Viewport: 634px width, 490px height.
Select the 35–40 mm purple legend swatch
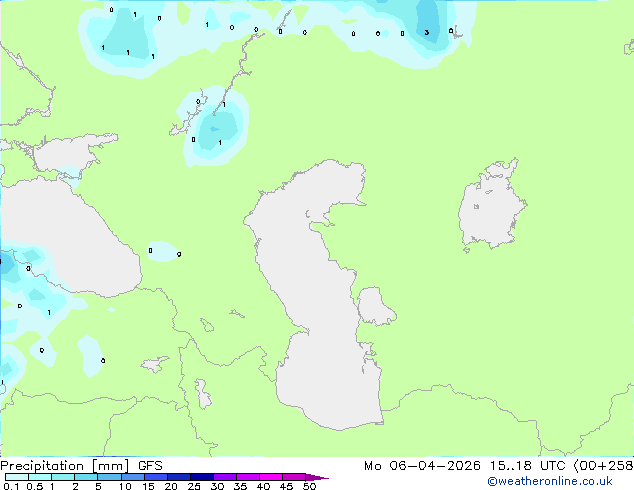[247, 477]
